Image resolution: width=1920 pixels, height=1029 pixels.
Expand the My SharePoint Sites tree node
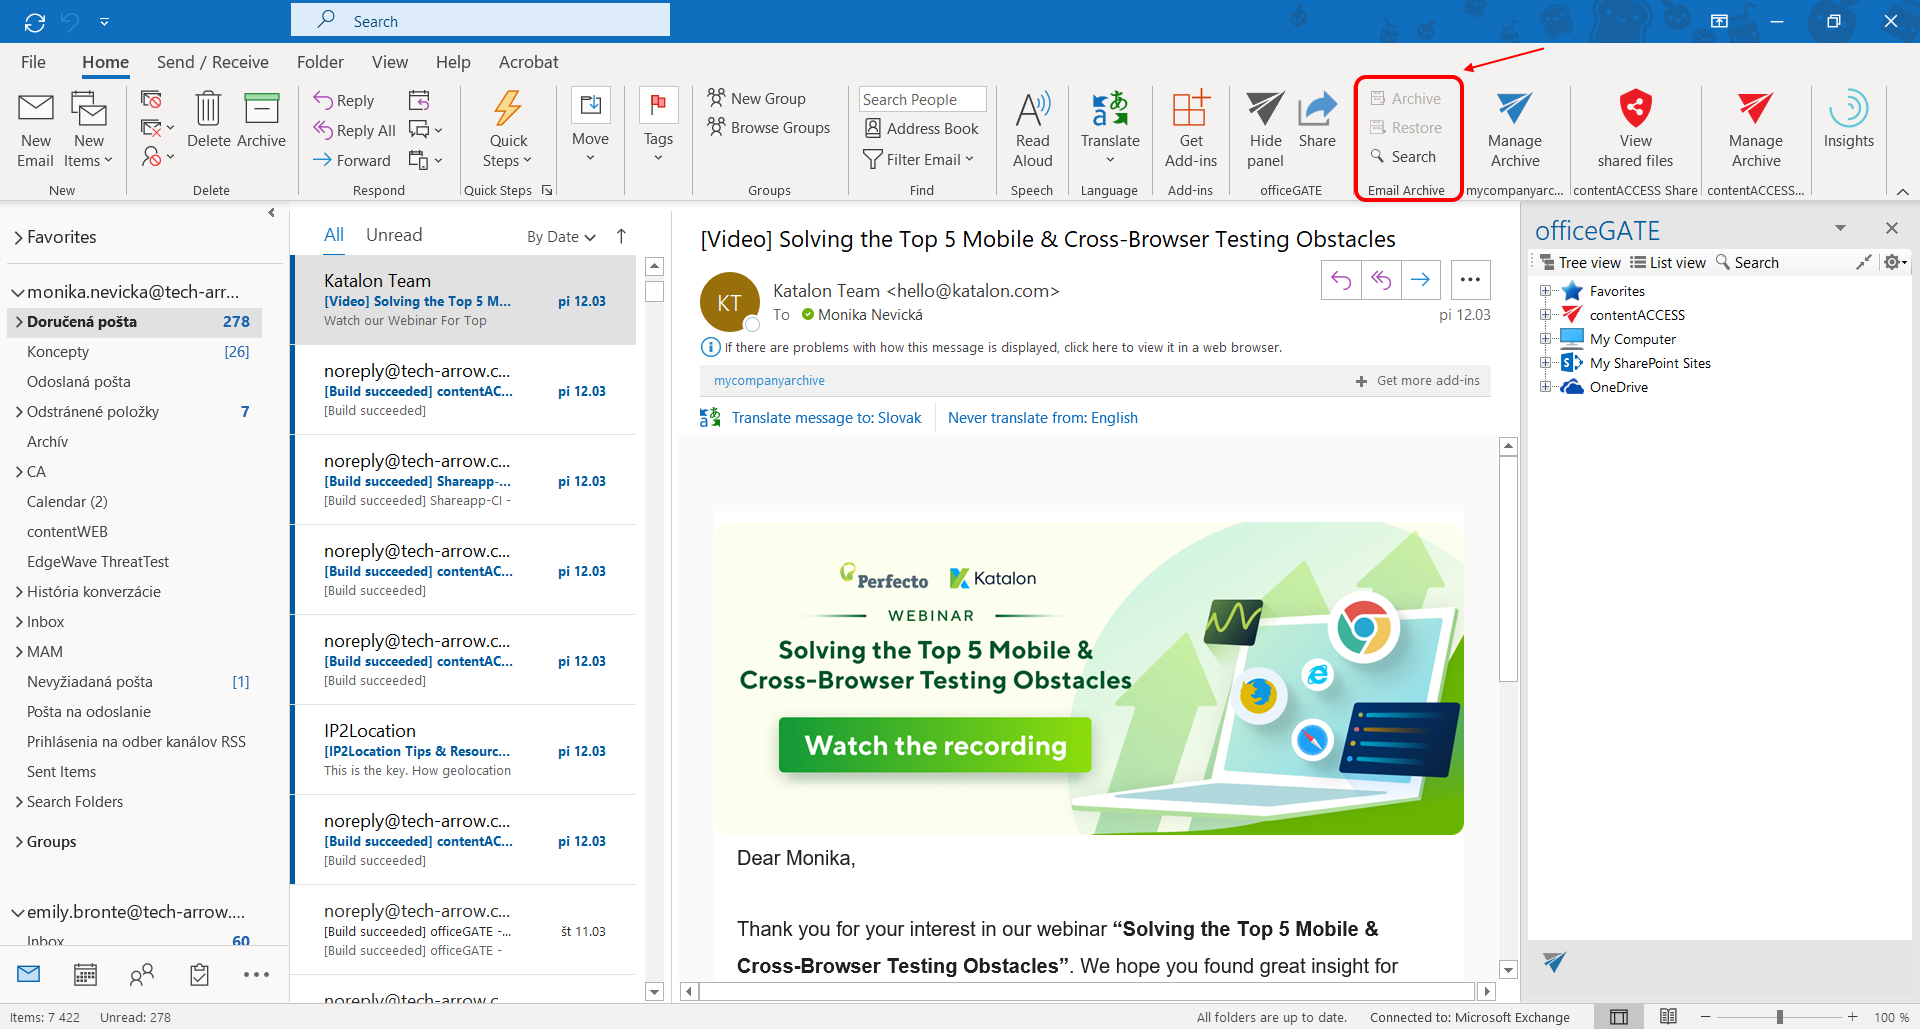coord(1545,363)
